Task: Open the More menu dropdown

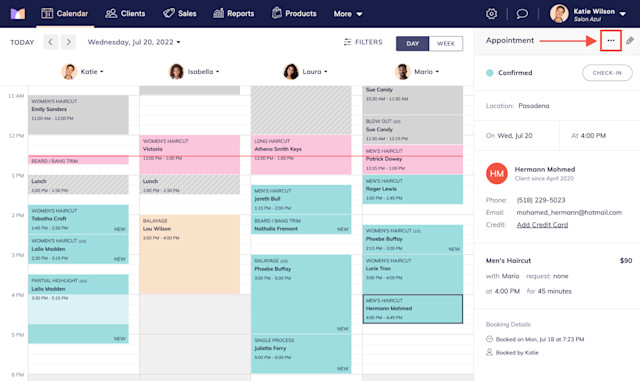Action: [x=348, y=14]
